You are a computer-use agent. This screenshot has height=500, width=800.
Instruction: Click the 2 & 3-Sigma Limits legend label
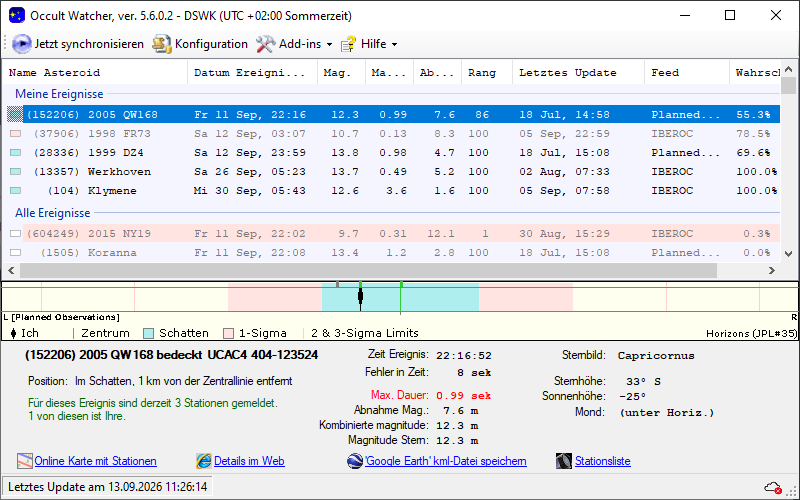365,333
